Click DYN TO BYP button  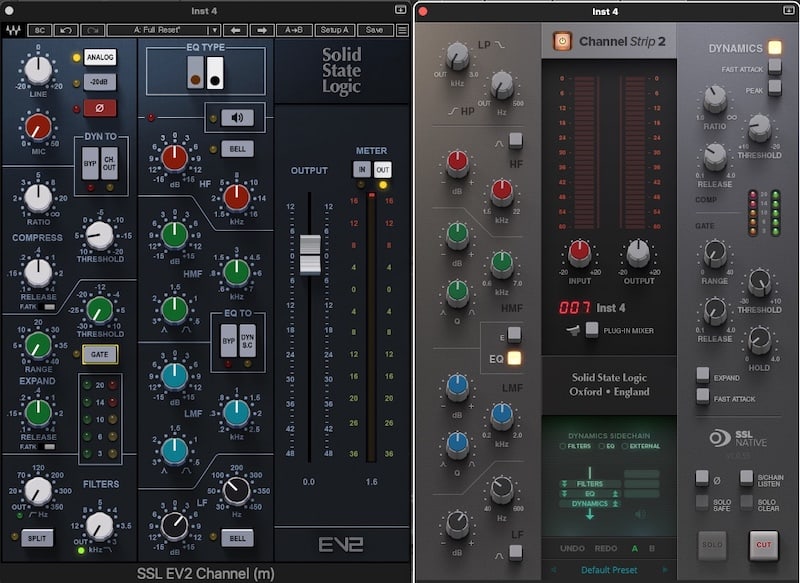click(x=90, y=163)
